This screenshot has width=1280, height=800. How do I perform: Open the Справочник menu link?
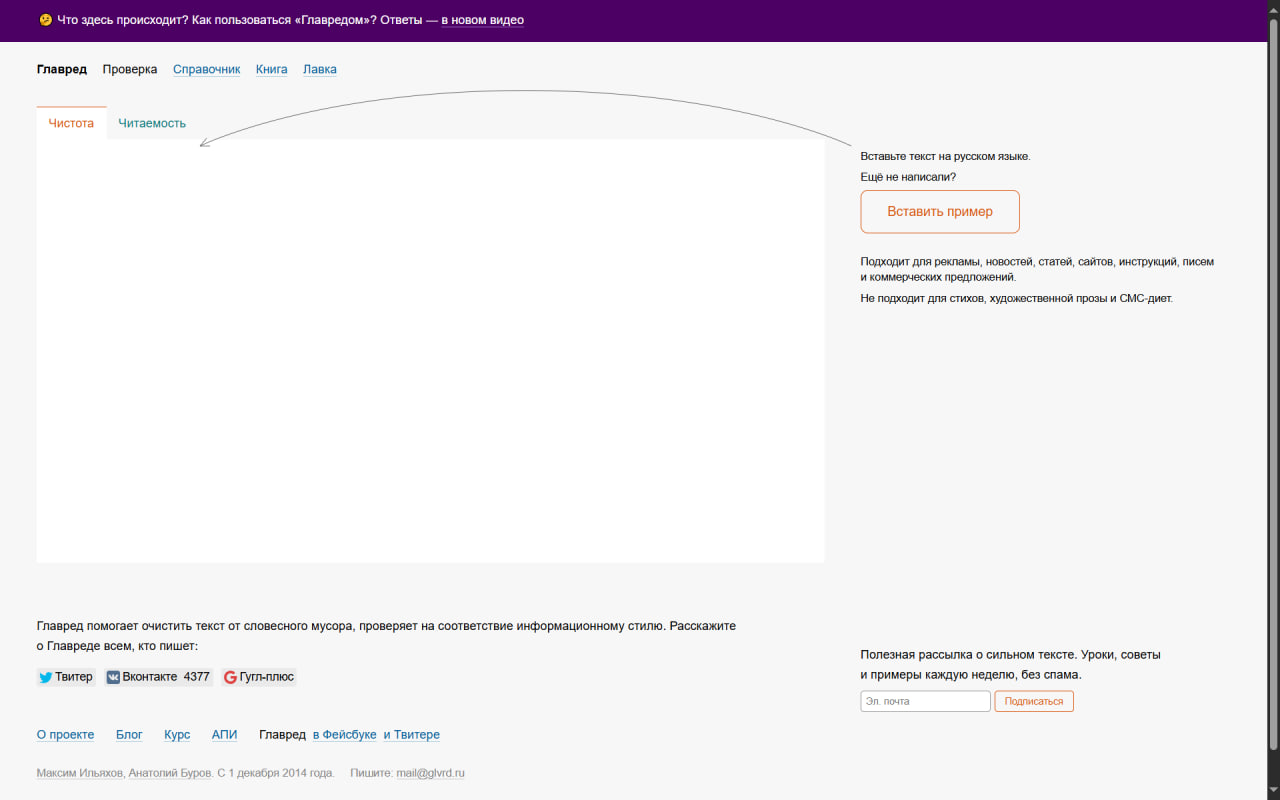click(x=206, y=69)
